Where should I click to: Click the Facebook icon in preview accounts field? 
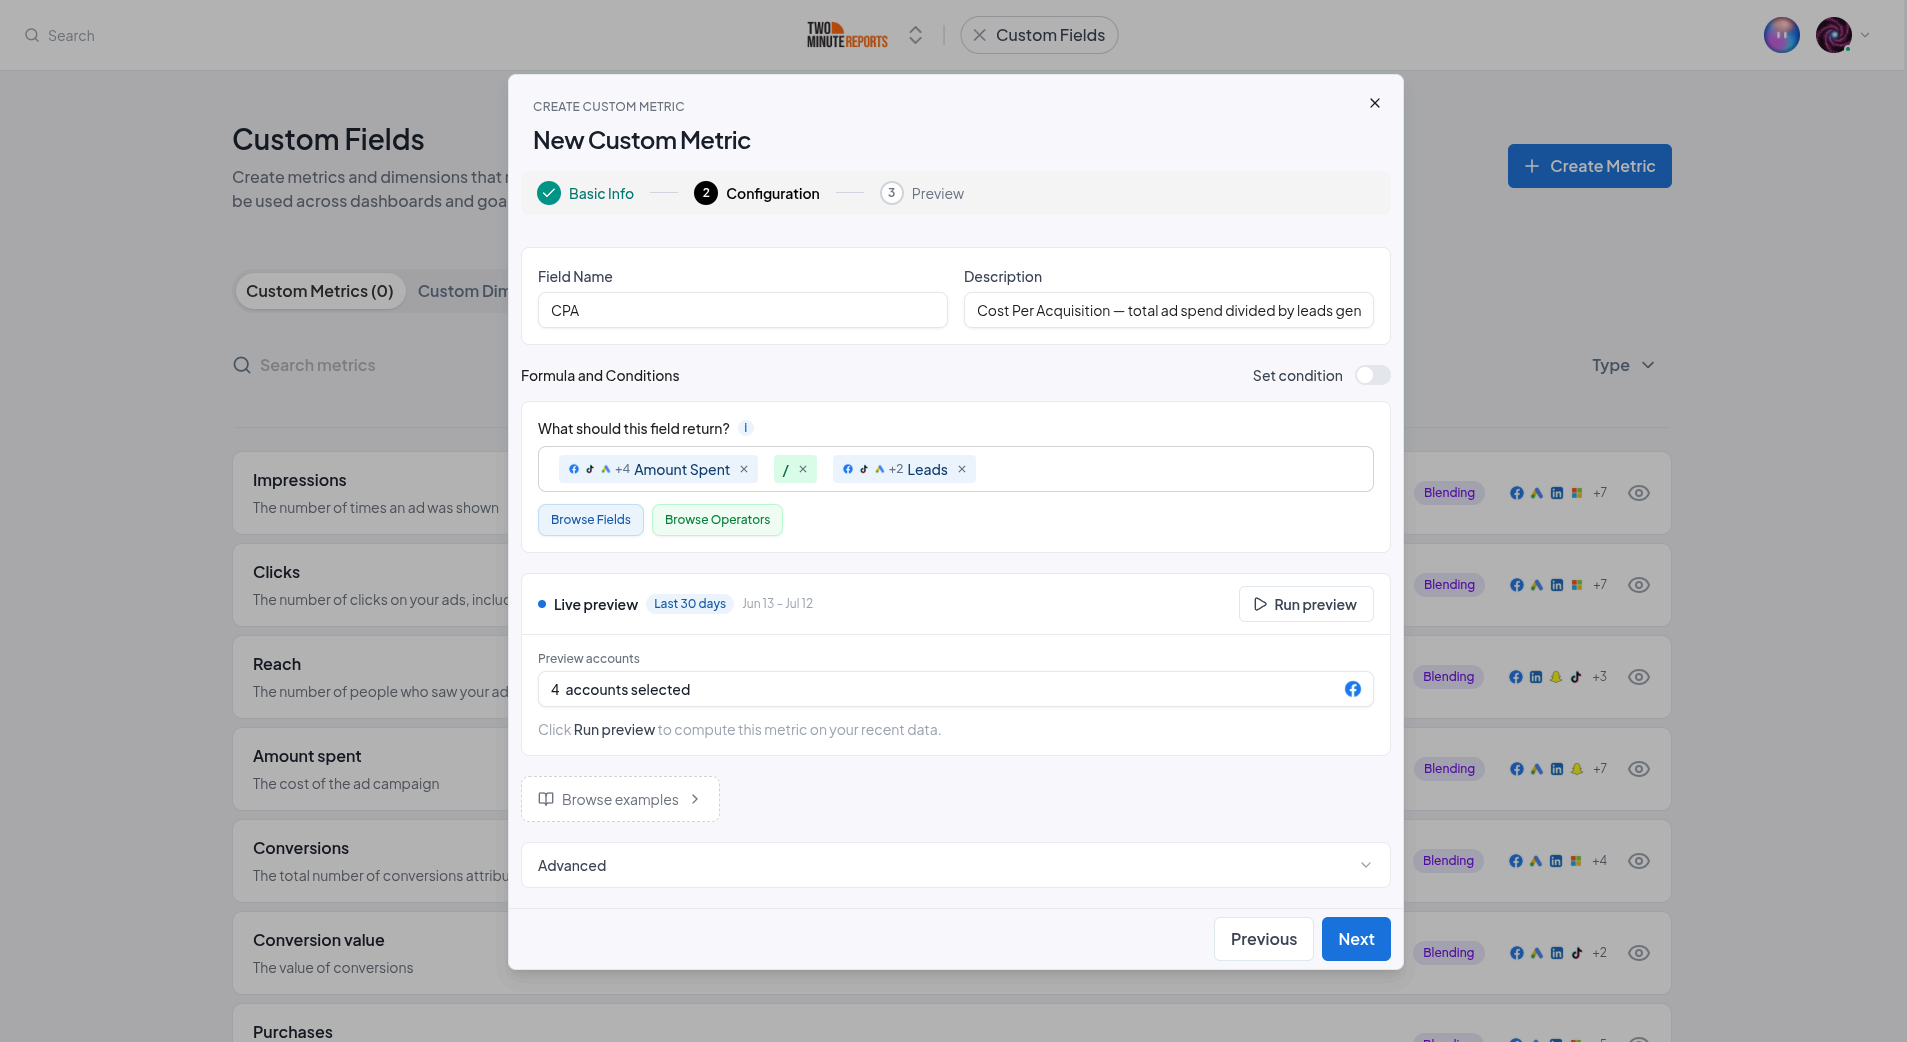click(1353, 689)
